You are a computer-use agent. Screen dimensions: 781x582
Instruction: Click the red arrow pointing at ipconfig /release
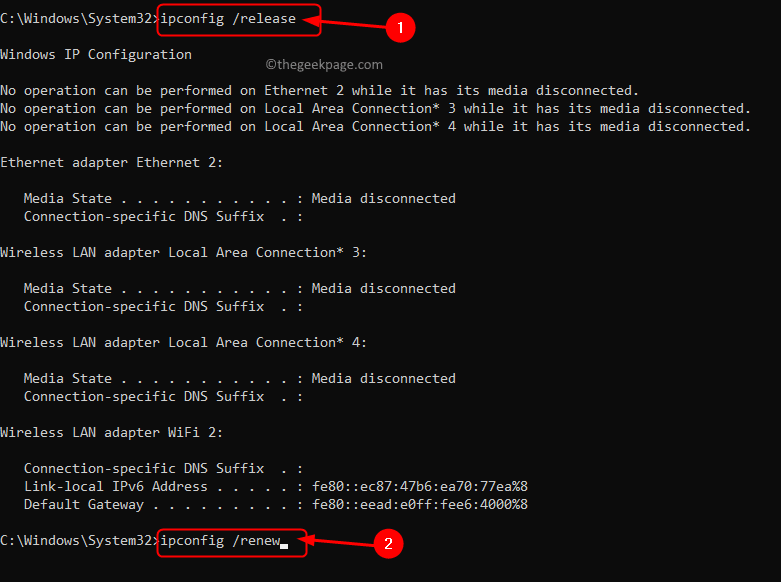pyautogui.click(x=344, y=23)
